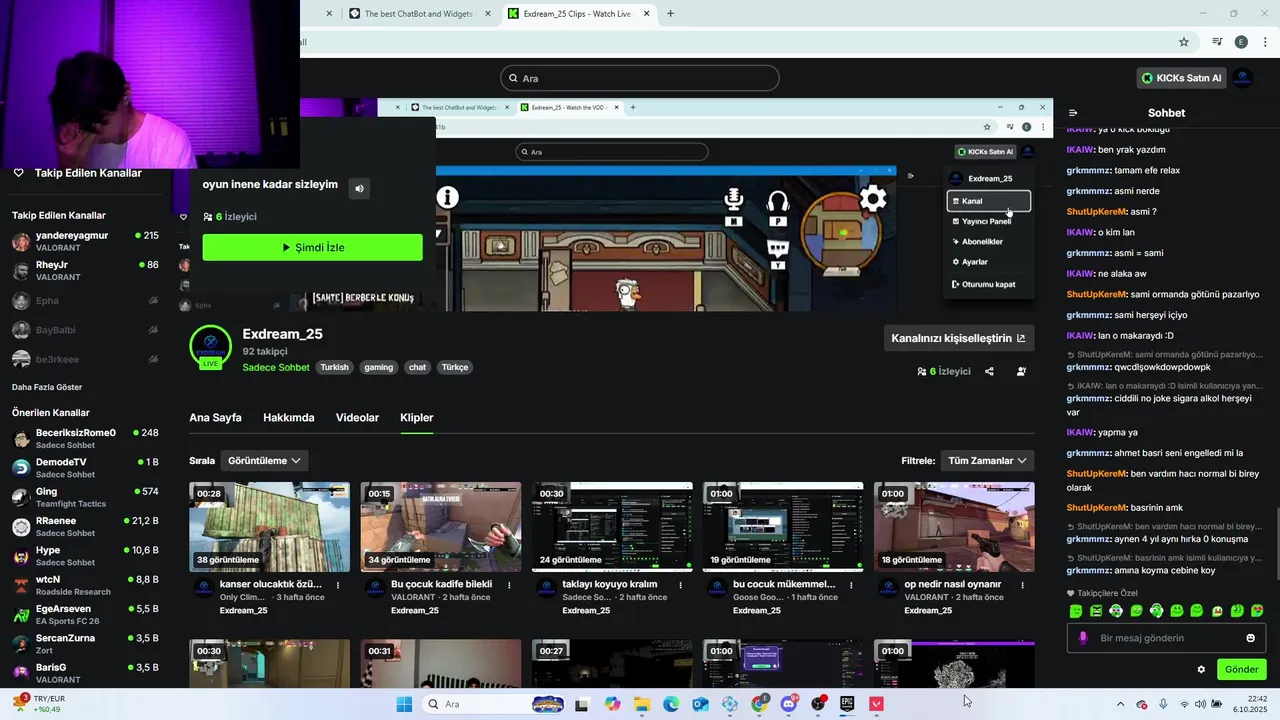Click the heart icon beside Takip Edilen Kanallar
This screenshot has width=1280, height=720.
(18, 173)
